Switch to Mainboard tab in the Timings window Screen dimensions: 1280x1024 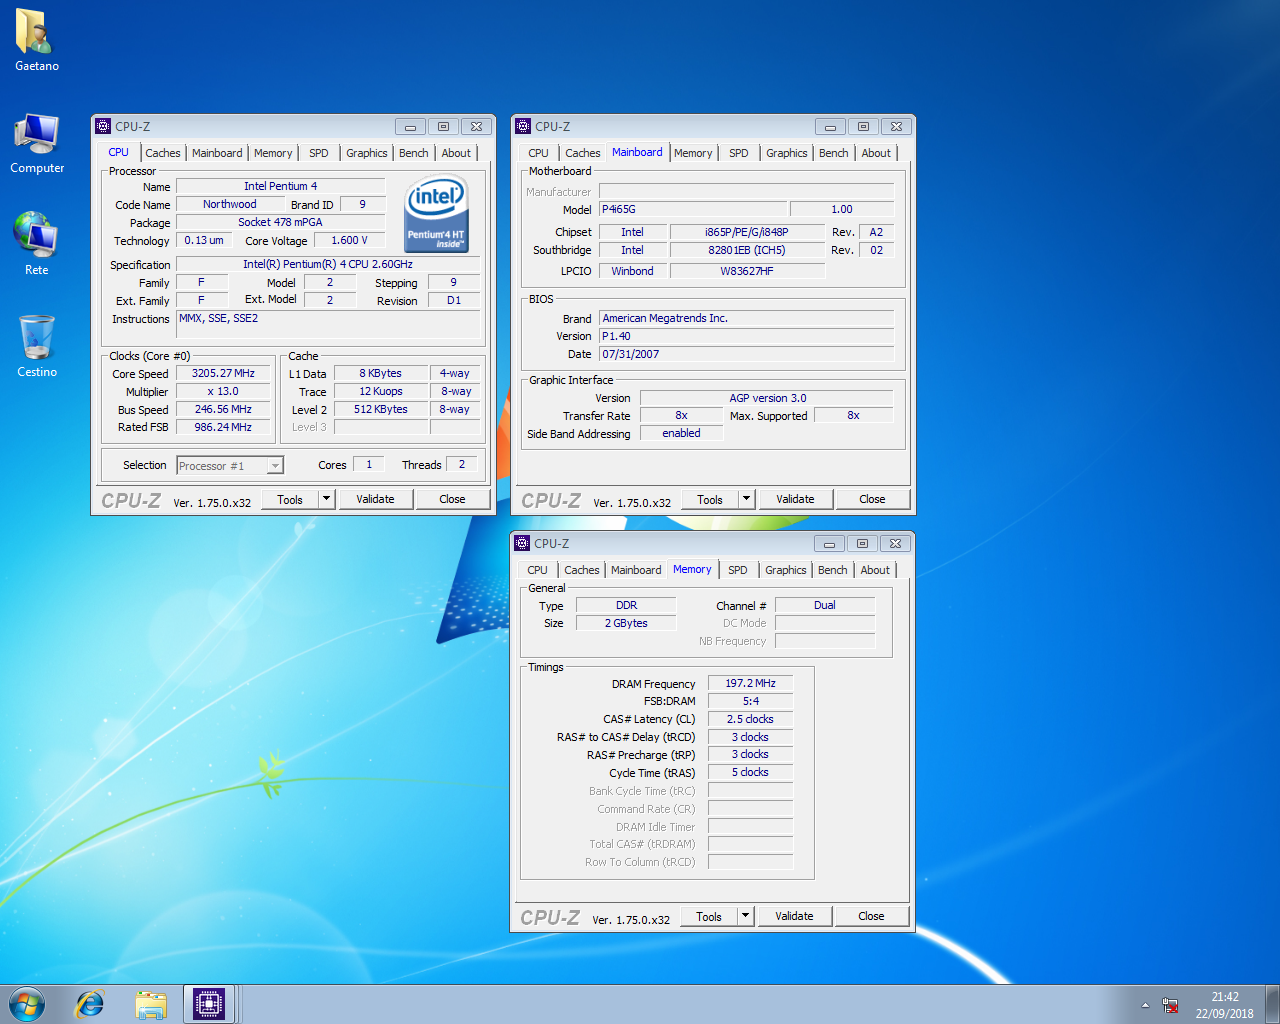tap(636, 570)
